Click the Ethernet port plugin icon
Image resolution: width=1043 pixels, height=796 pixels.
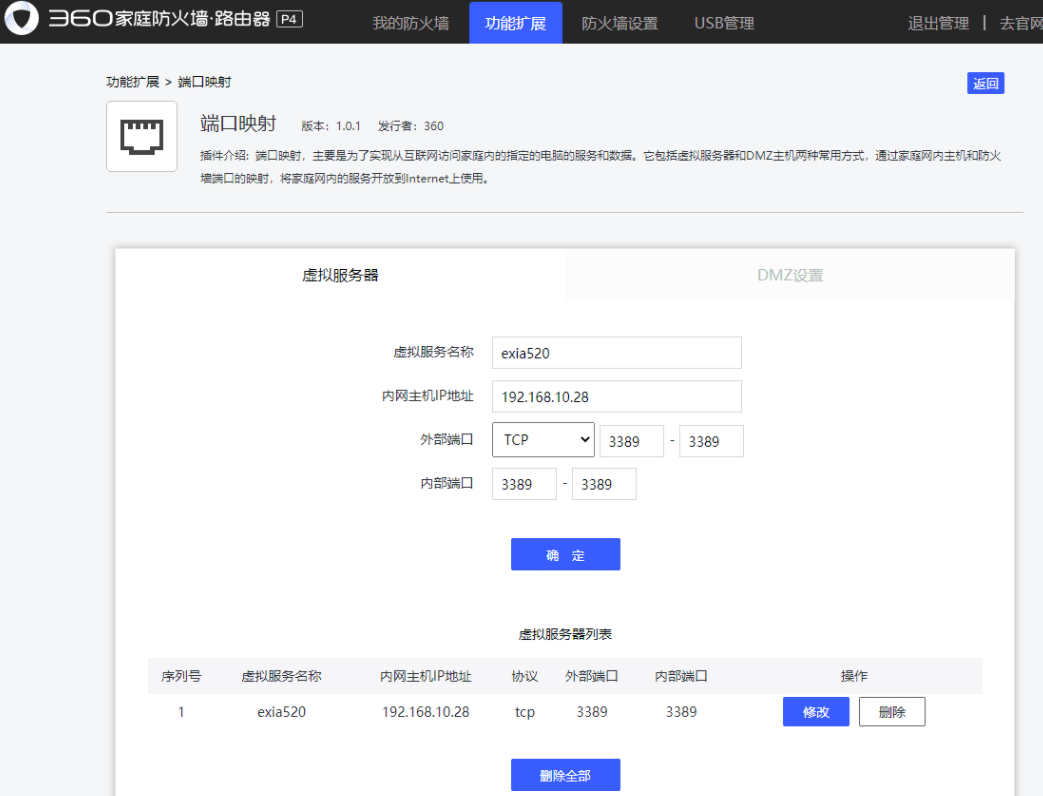coord(141,135)
